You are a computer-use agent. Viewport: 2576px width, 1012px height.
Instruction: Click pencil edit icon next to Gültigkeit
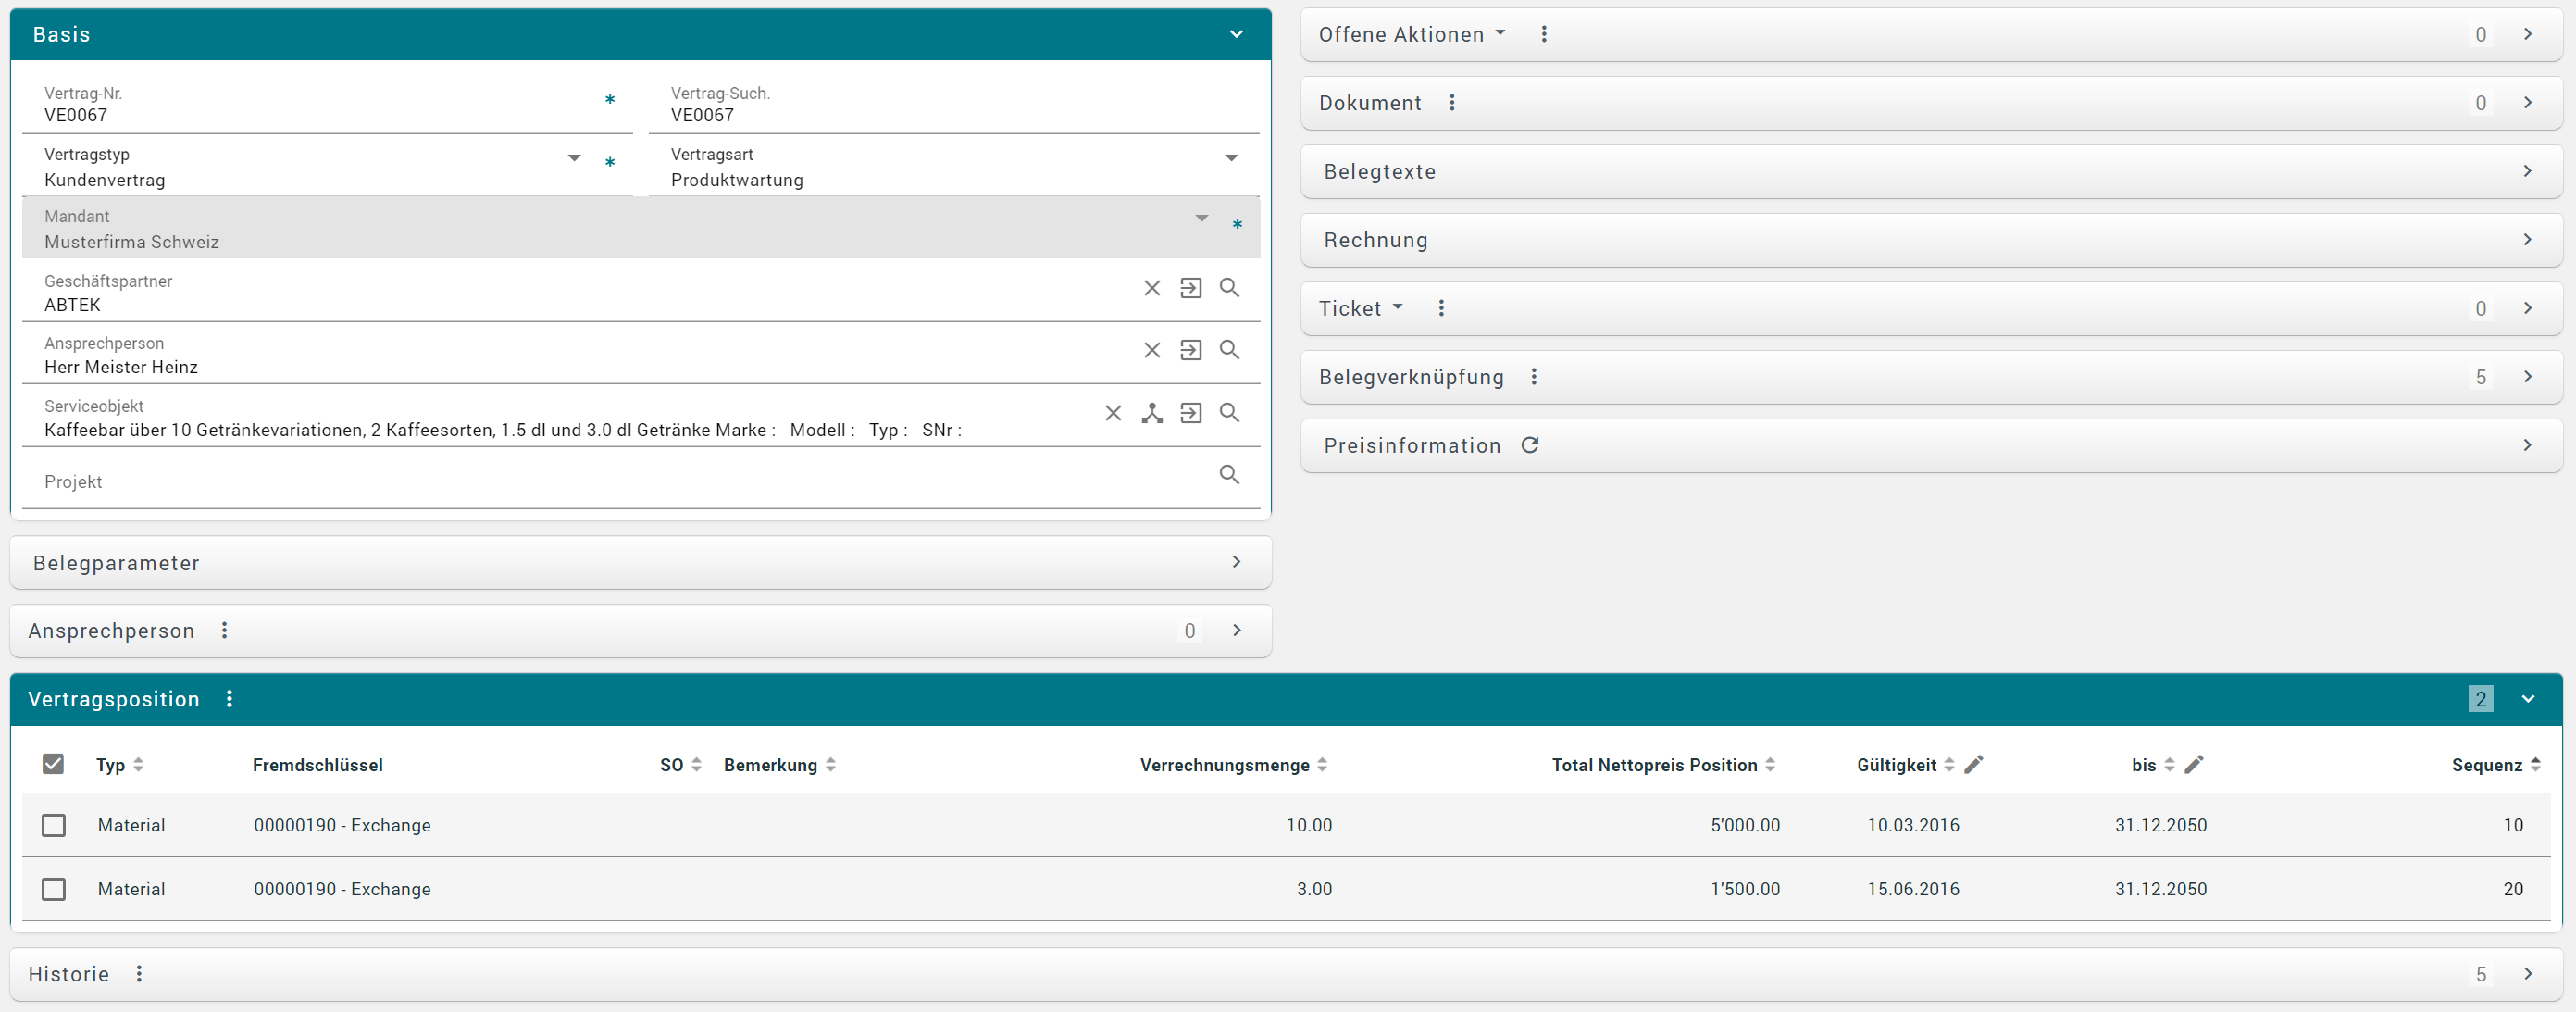point(1973,765)
